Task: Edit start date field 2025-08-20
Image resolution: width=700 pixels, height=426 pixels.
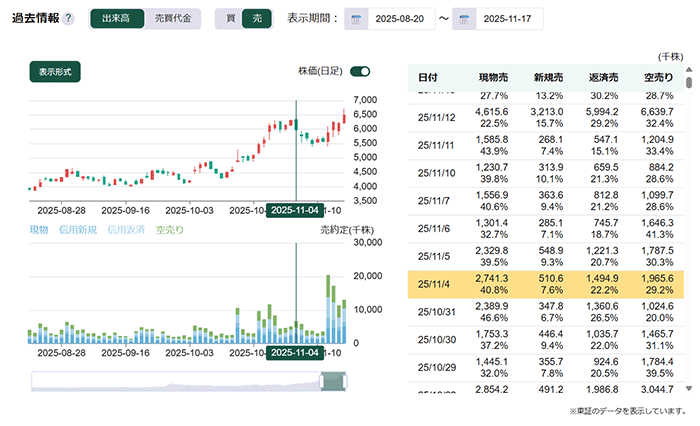Action: pyautogui.click(x=400, y=19)
